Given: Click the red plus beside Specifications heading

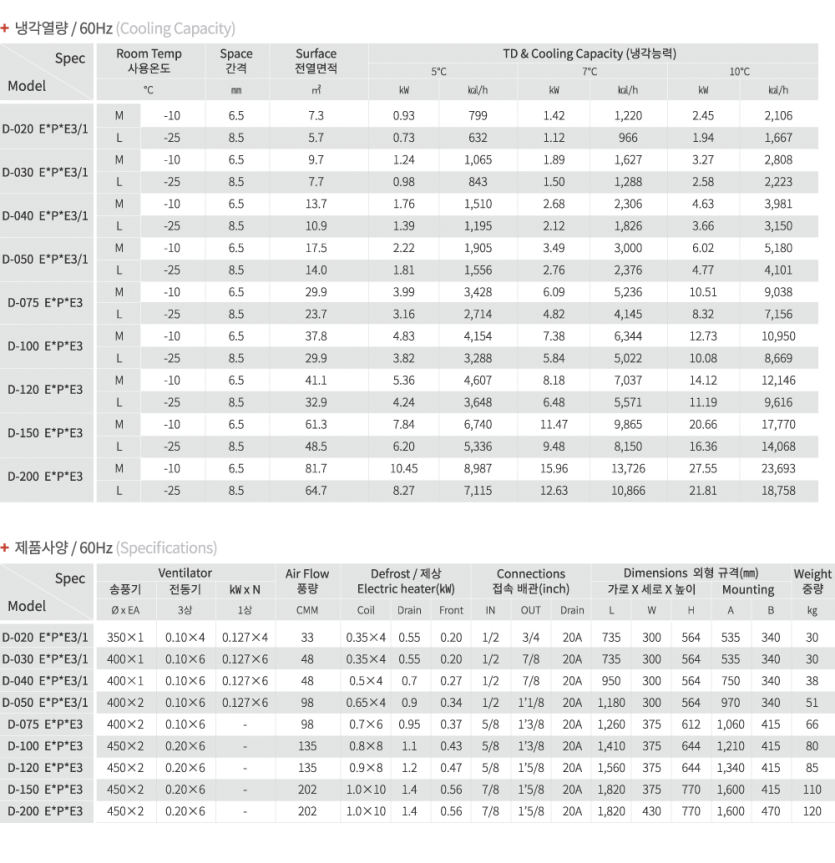Looking at the screenshot, I should (6, 548).
